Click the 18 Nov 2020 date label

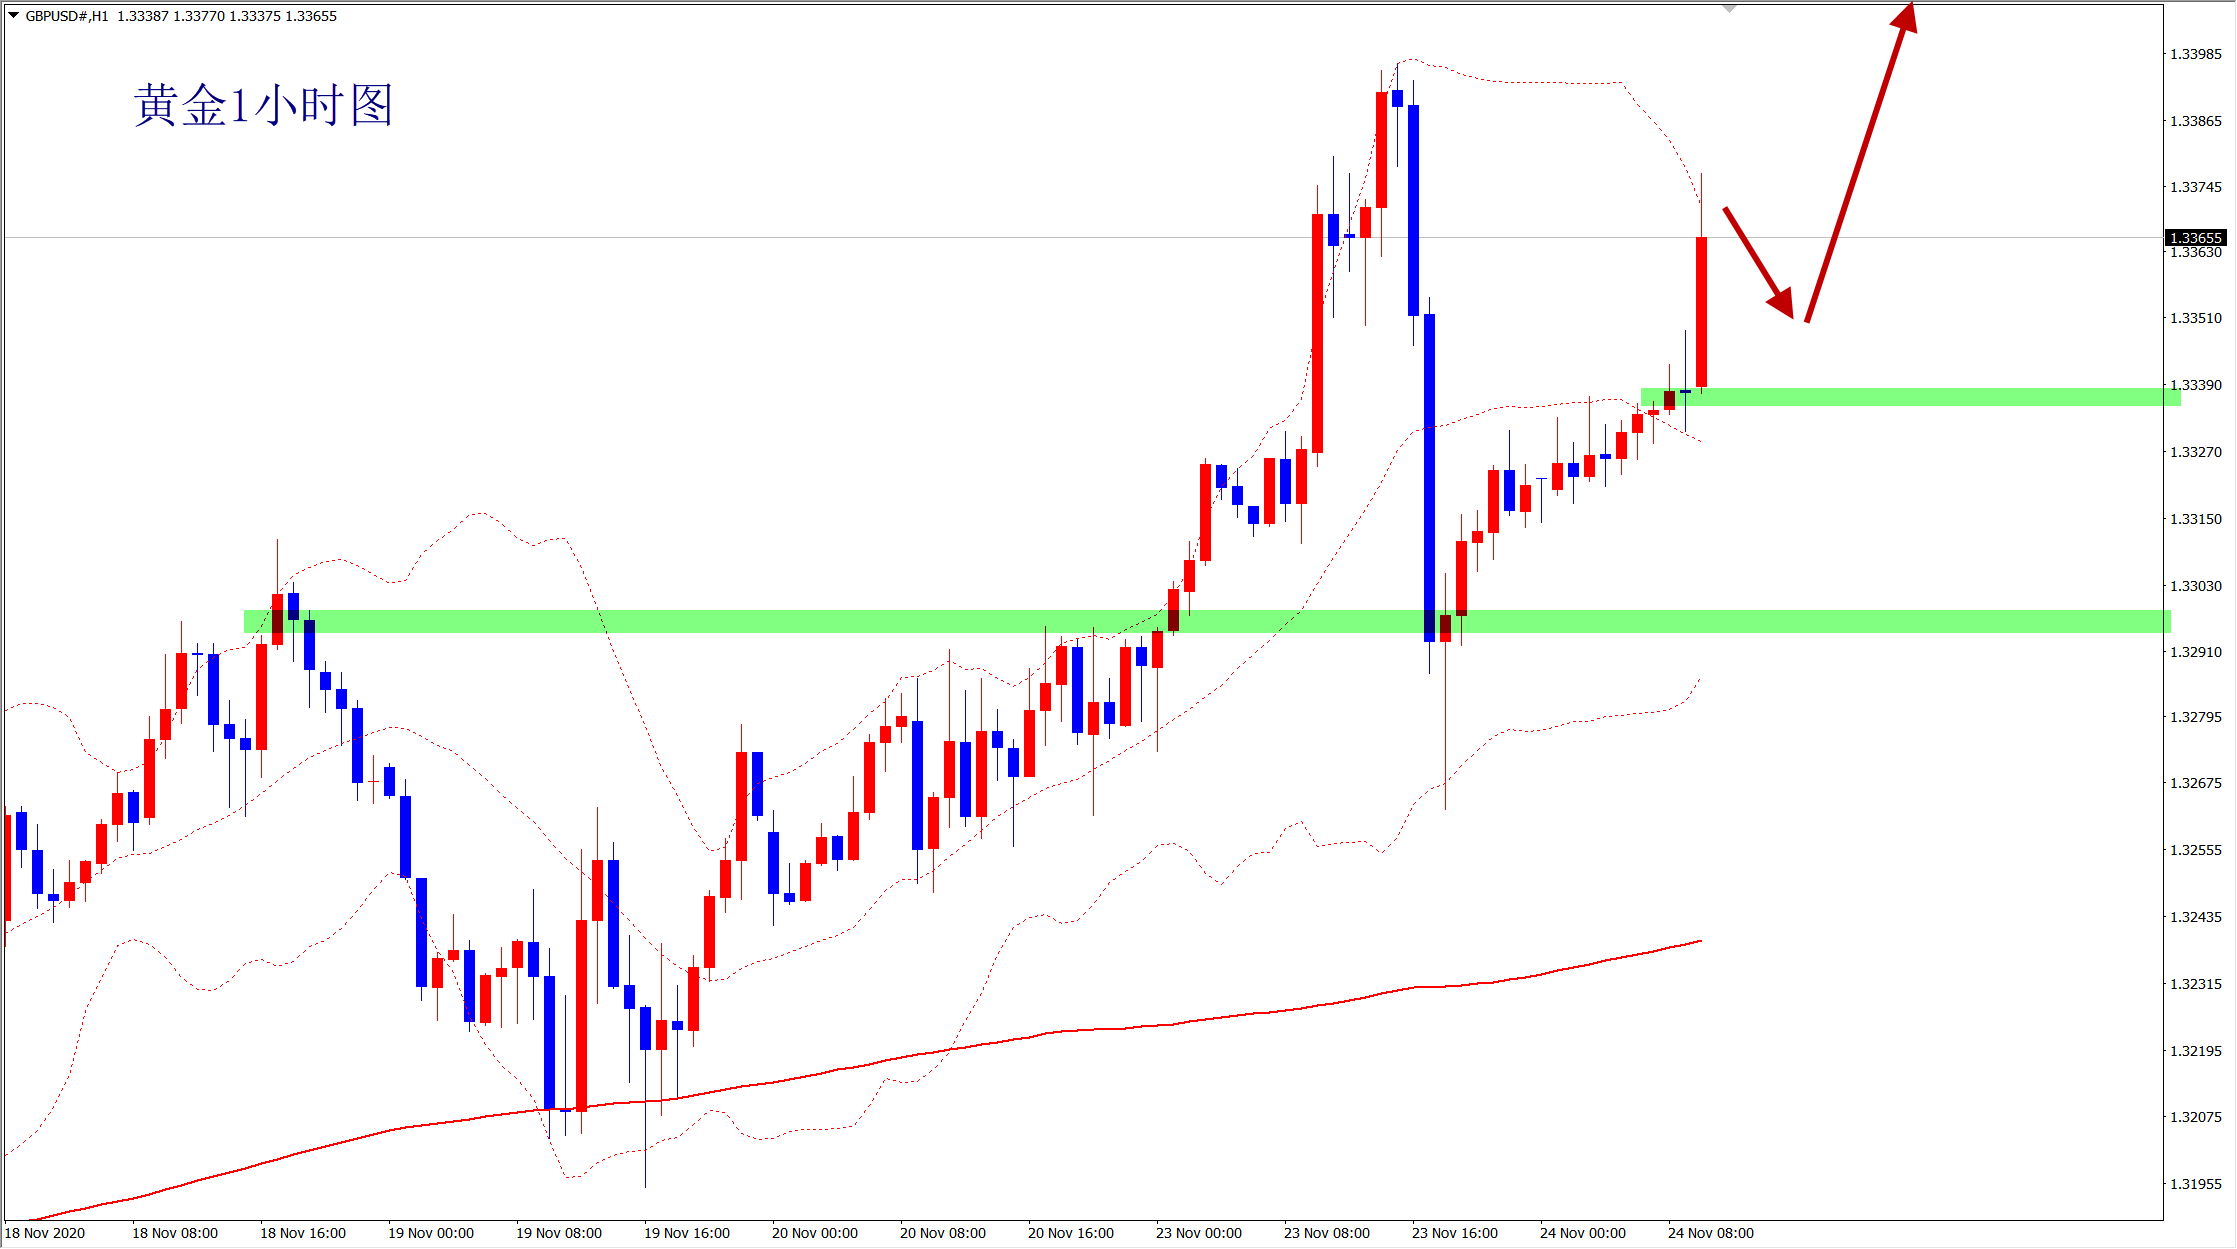[x=45, y=1233]
